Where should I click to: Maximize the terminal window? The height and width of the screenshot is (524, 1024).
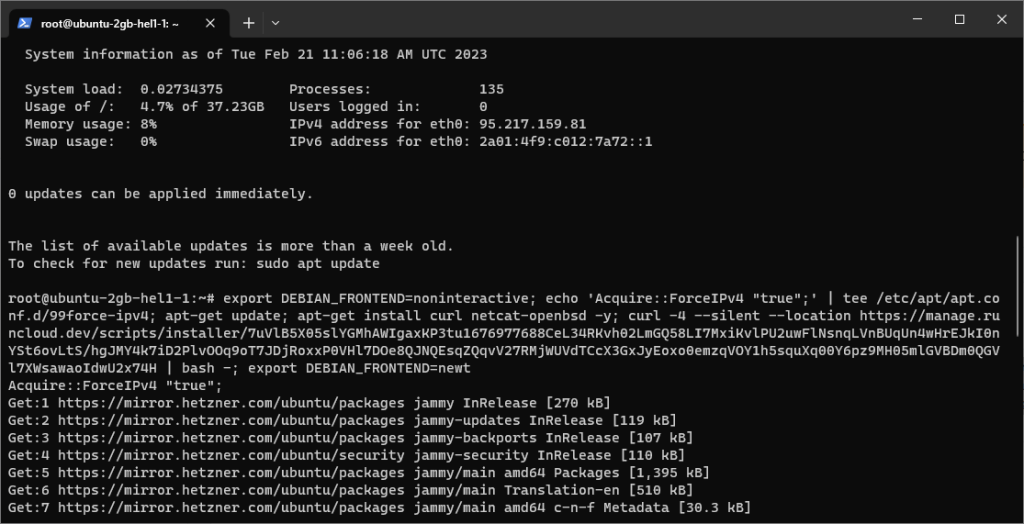pyautogui.click(x=959, y=20)
